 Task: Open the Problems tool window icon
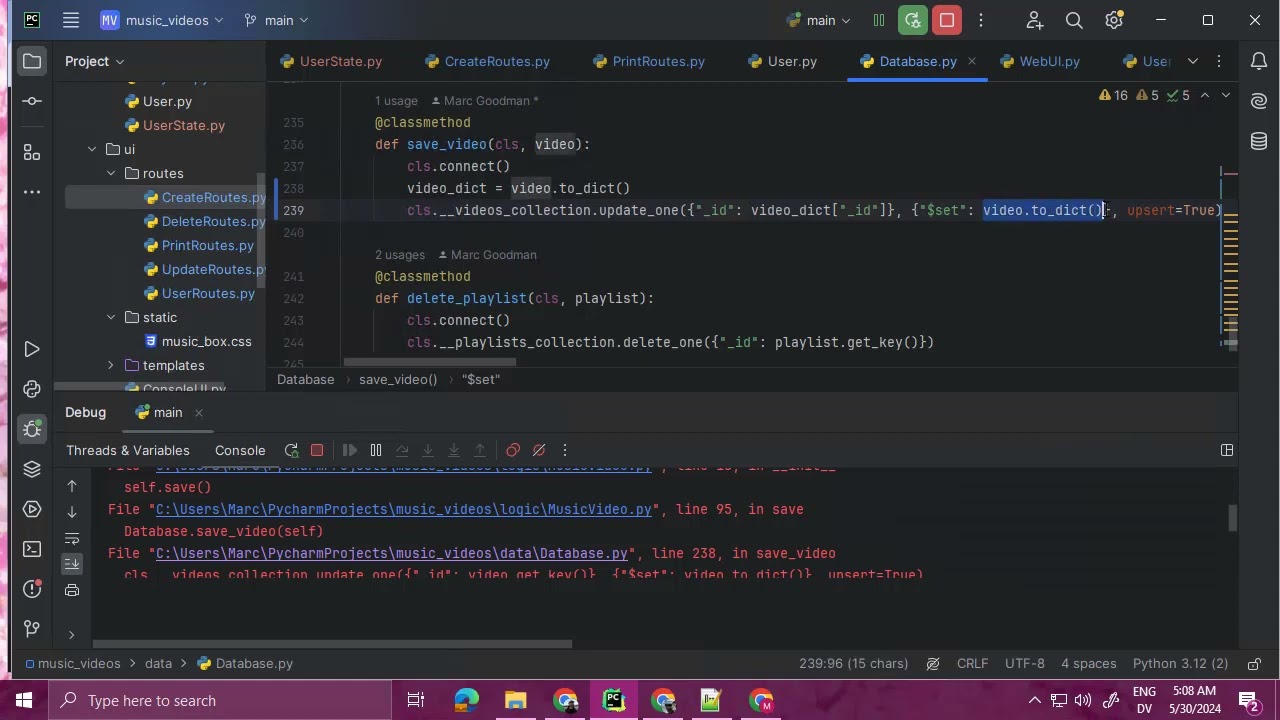pyautogui.click(x=32, y=589)
